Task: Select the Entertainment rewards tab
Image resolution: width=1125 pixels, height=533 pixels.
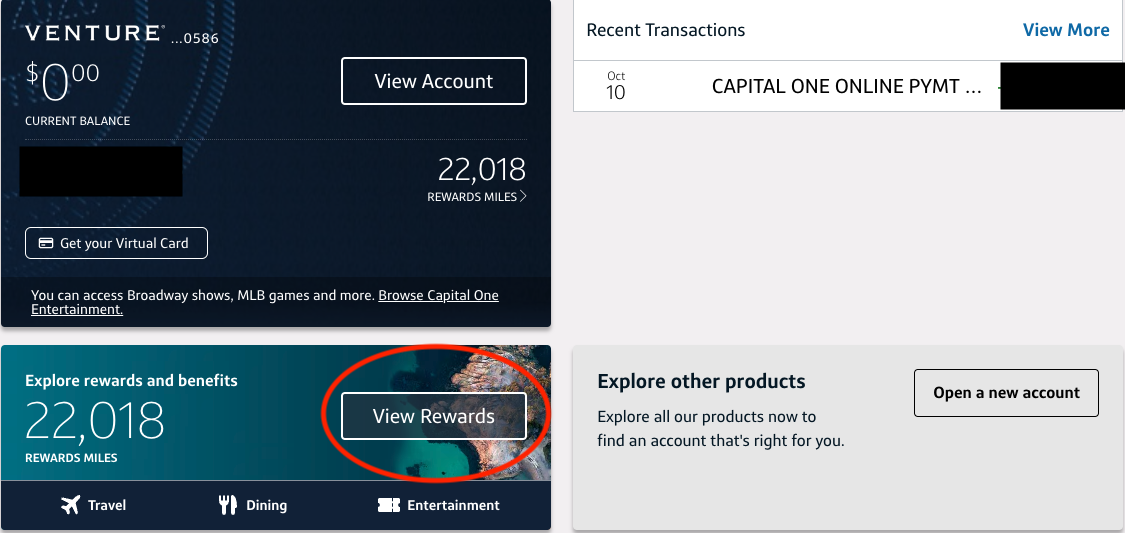Action: 438,505
